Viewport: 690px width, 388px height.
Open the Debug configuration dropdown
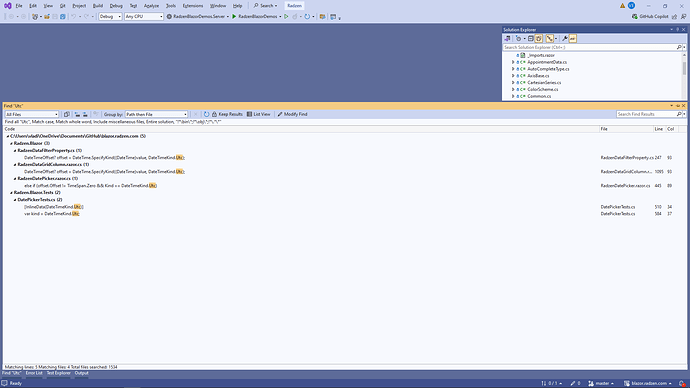pyautogui.click(x=110, y=16)
